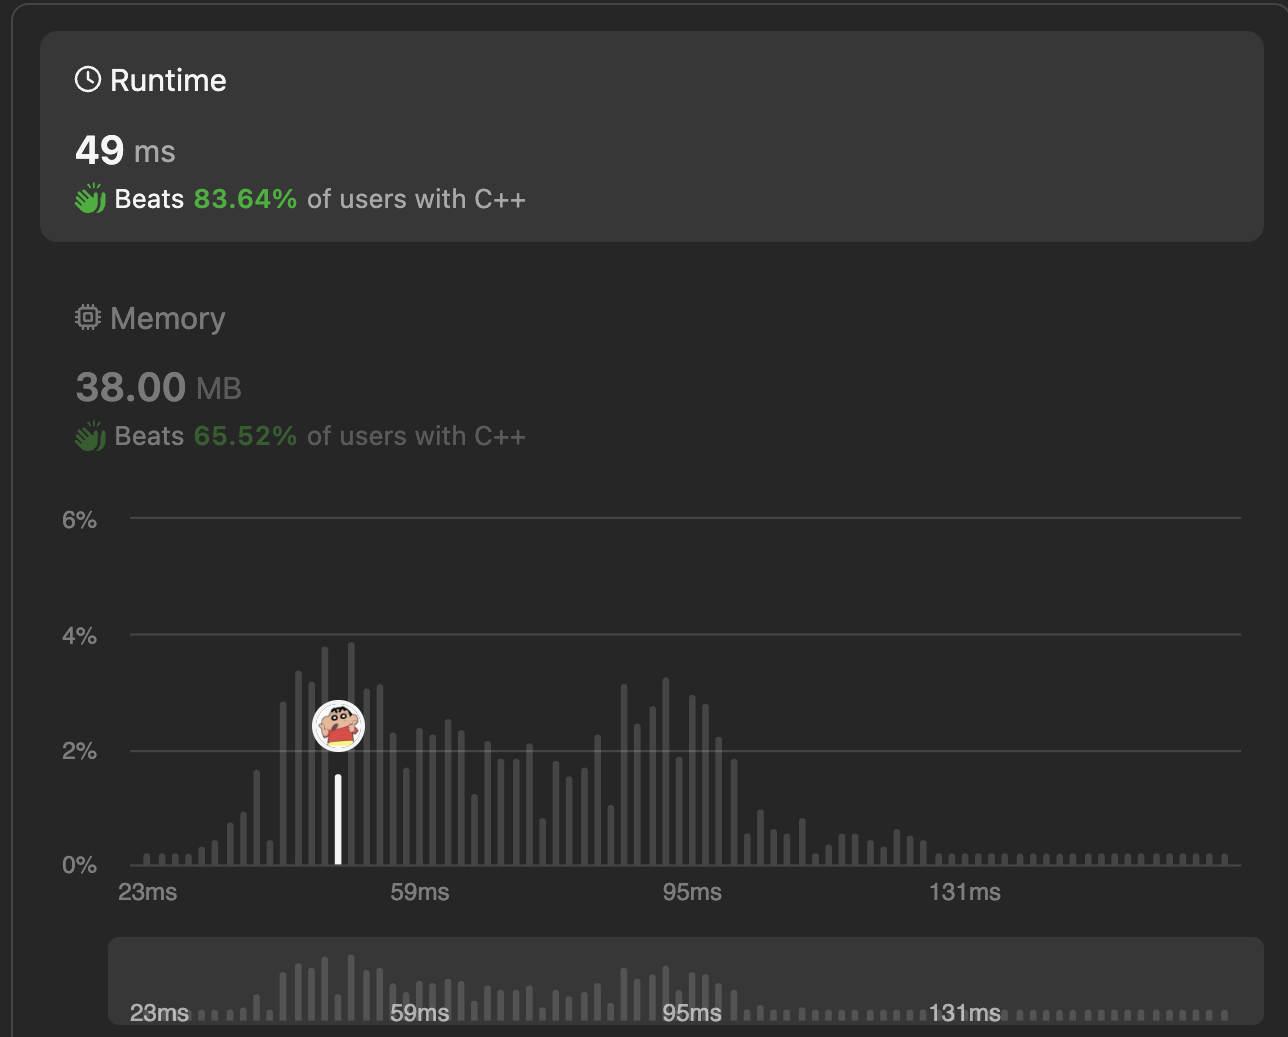Click the 95ms label on main chart axis
Image resolution: width=1288 pixels, height=1037 pixels.
(692, 892)
